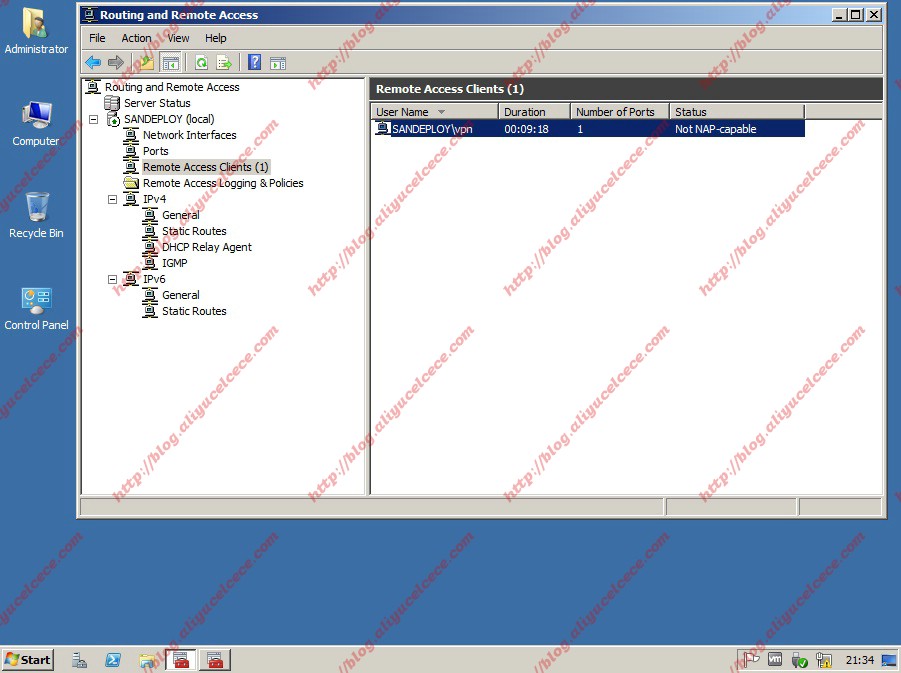Open Administrator folder on desktop
This screenshot has height=673, width=901.
[x=36, y=30]
